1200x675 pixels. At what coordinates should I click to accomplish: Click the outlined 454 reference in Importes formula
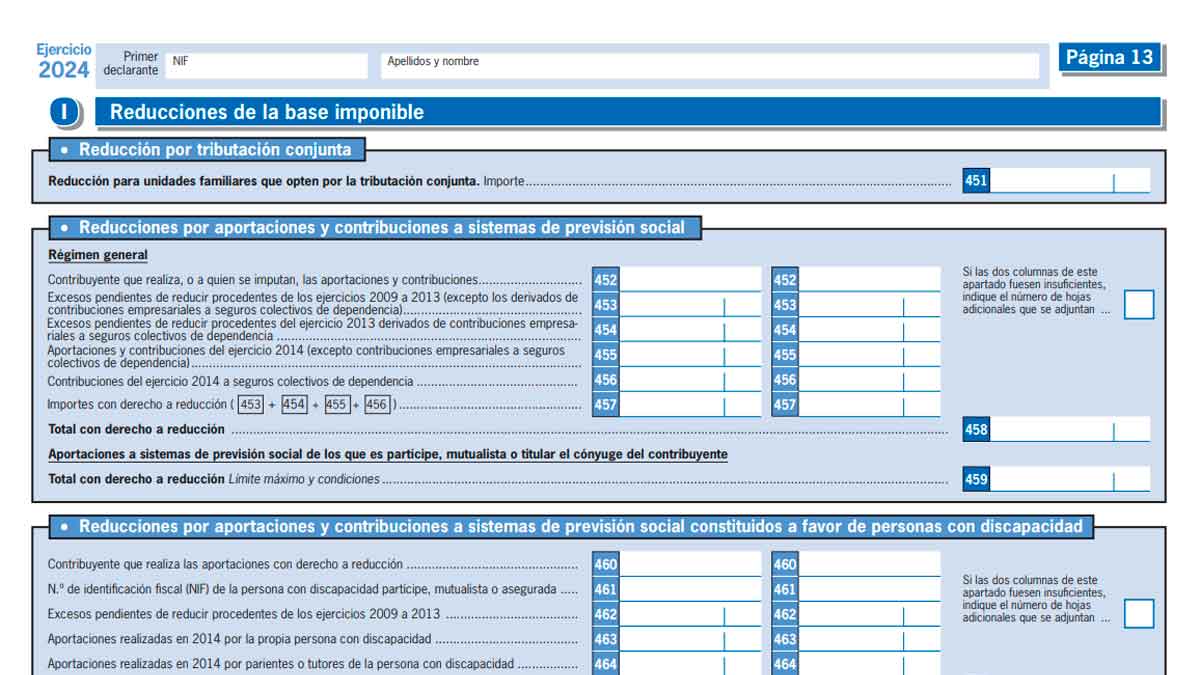click(x=294, y=405)
